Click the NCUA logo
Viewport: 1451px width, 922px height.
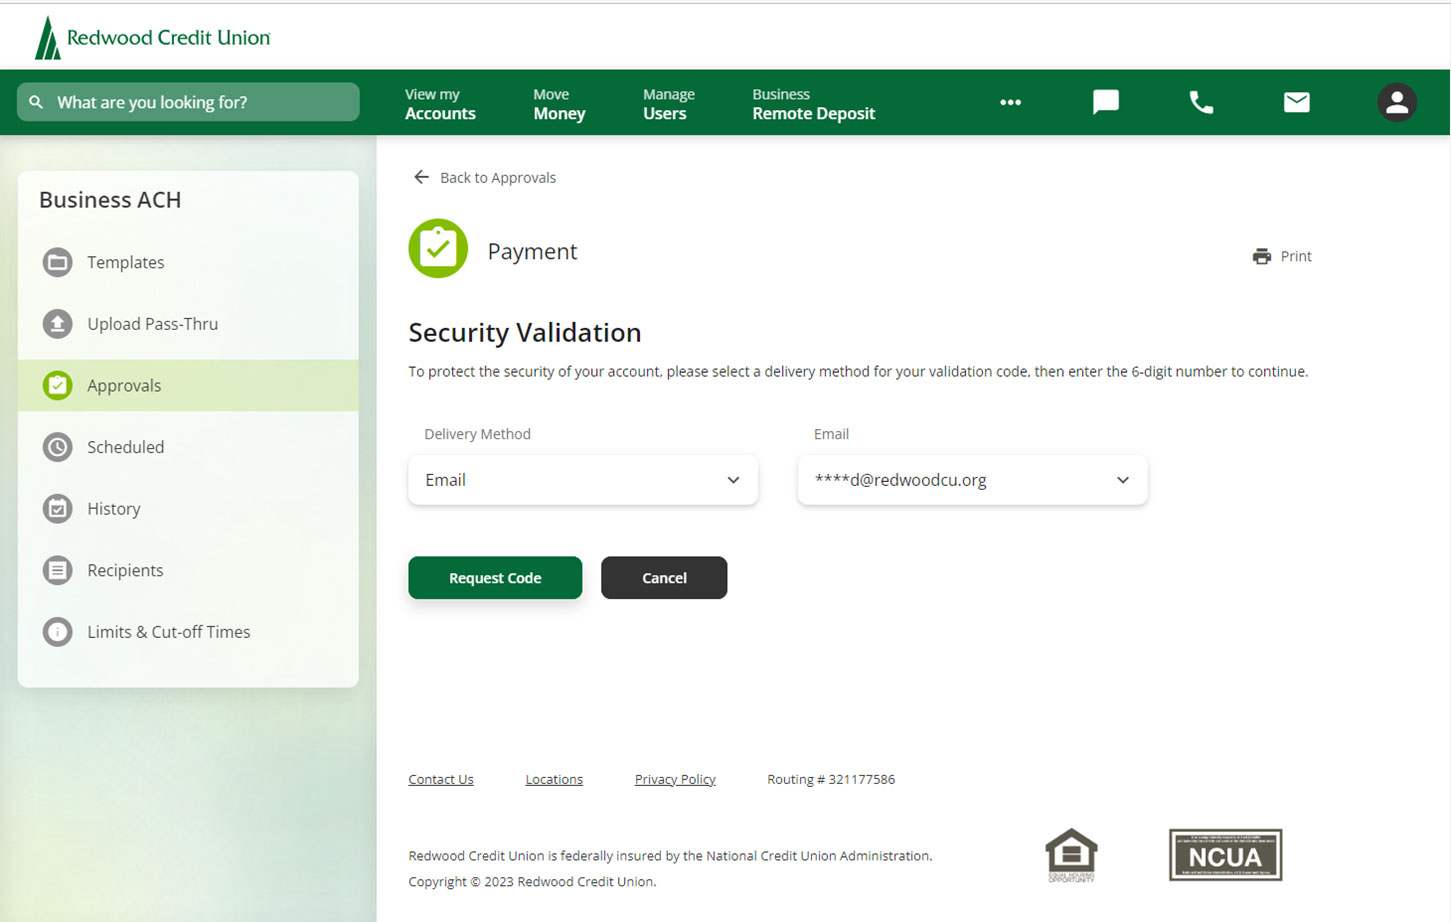[x=1225, y=855]
